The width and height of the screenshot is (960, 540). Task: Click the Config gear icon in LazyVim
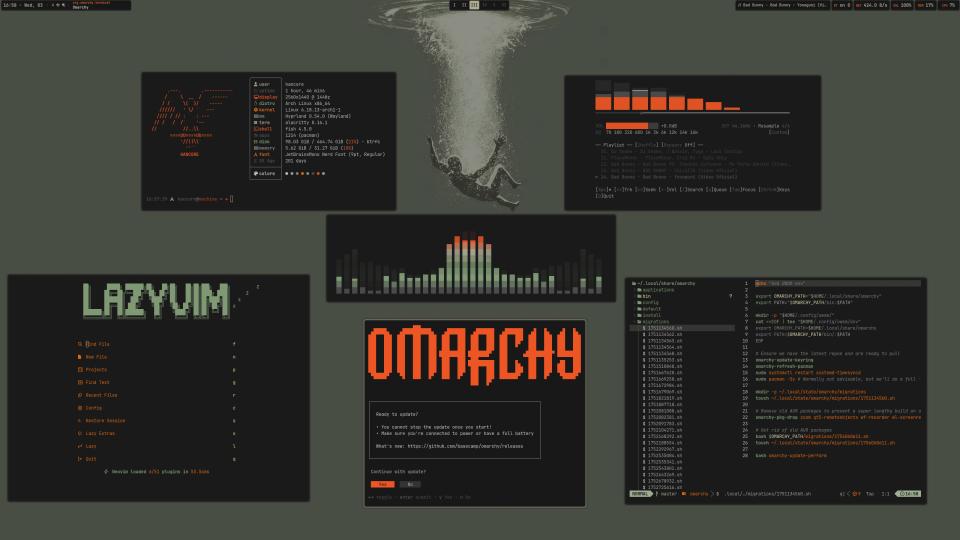pyautogui.click(x=79, y=408)
